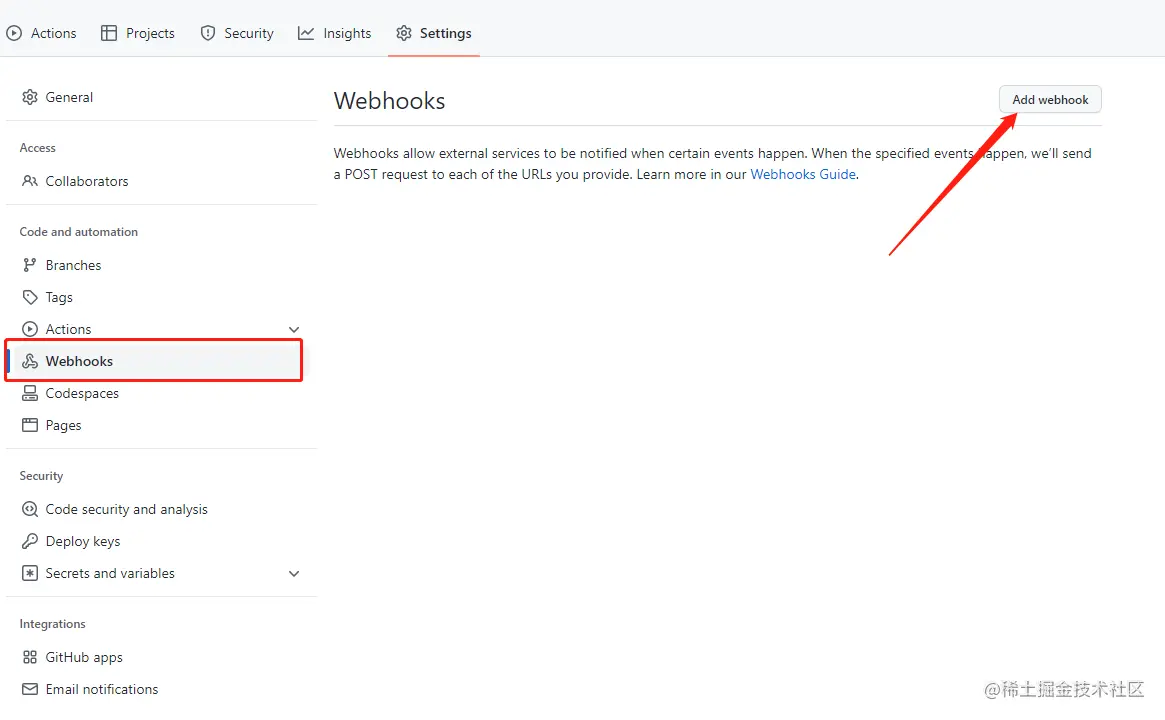Switch to the Projects tab
This screenshot has width=1165, height=720.
click(138, 33)
